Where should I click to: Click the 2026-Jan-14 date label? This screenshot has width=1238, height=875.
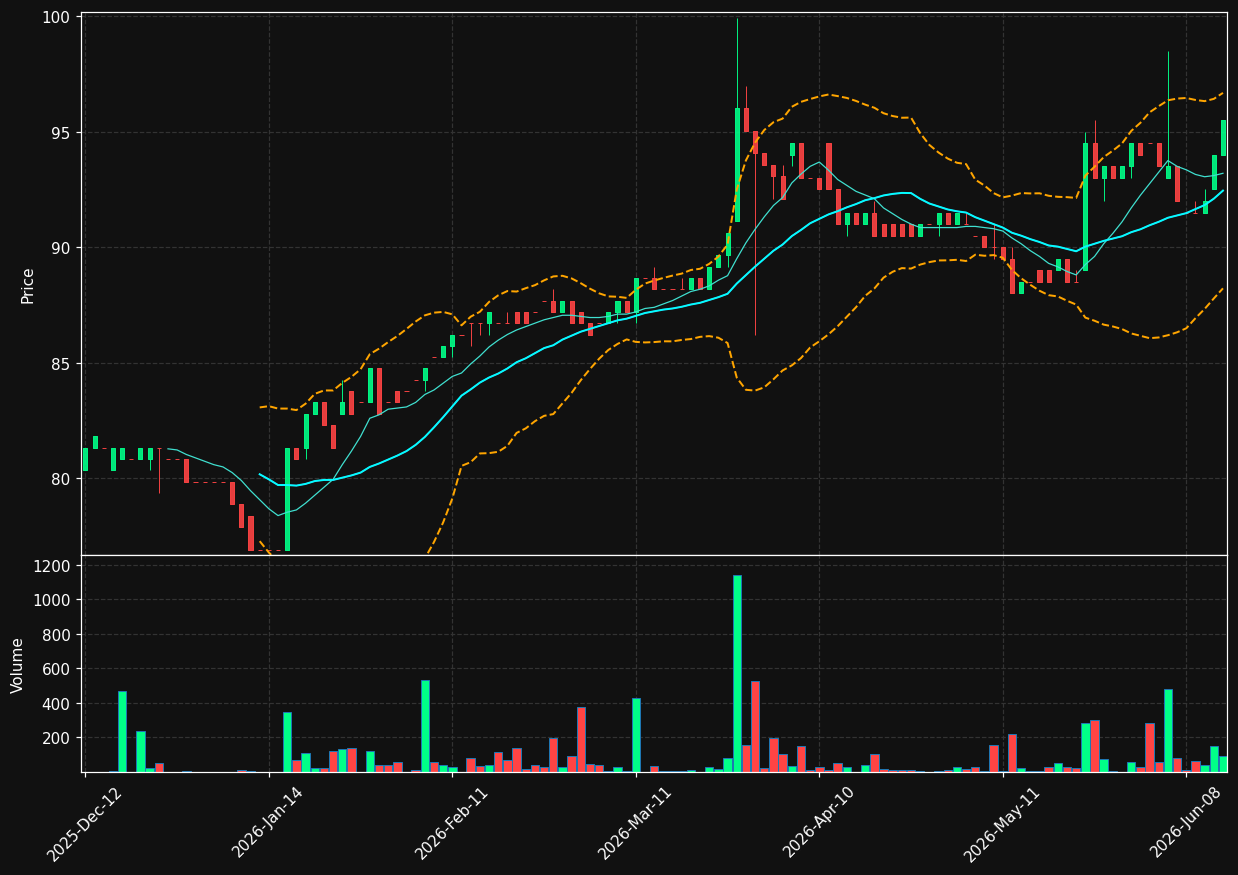267,823
